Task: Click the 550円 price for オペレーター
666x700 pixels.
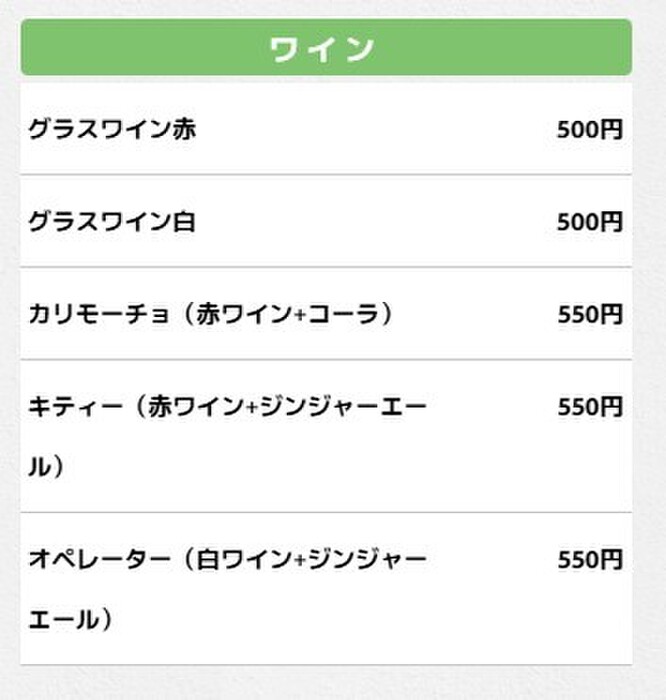Action: point(590,559)
